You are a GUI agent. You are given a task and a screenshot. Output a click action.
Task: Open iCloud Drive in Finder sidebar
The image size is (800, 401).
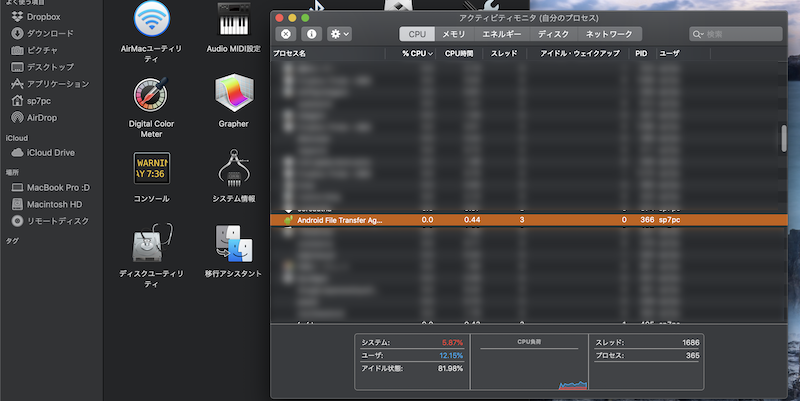50,152
